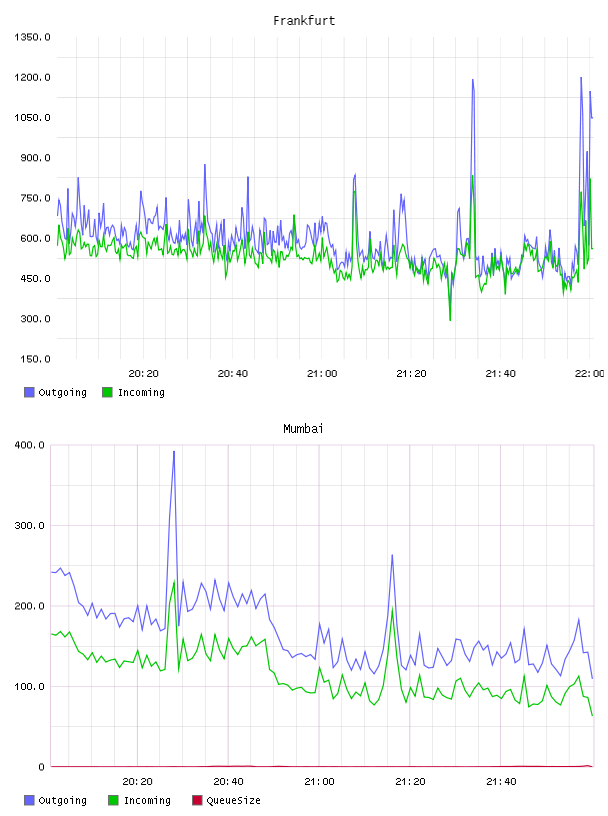The width and height of the screenshot is (608, 816).
Task: Select the Mumbai chart title
Action: [303, 429]
